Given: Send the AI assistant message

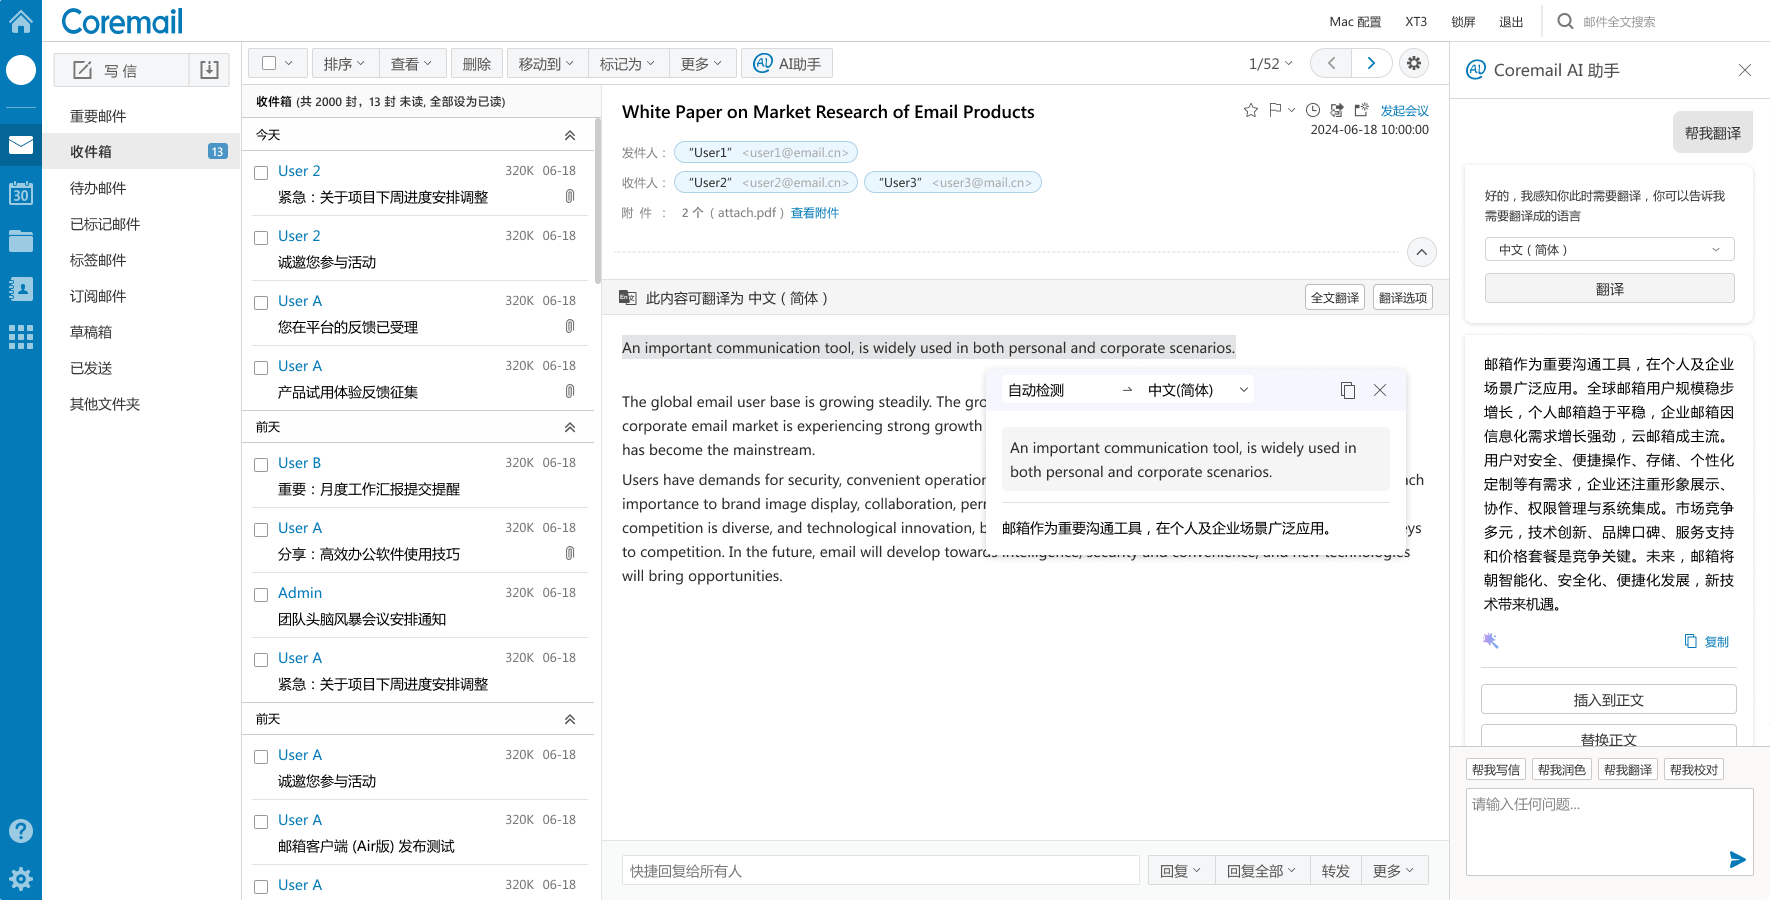Looking at the screenshot, I should click(x=1737, y=859).
